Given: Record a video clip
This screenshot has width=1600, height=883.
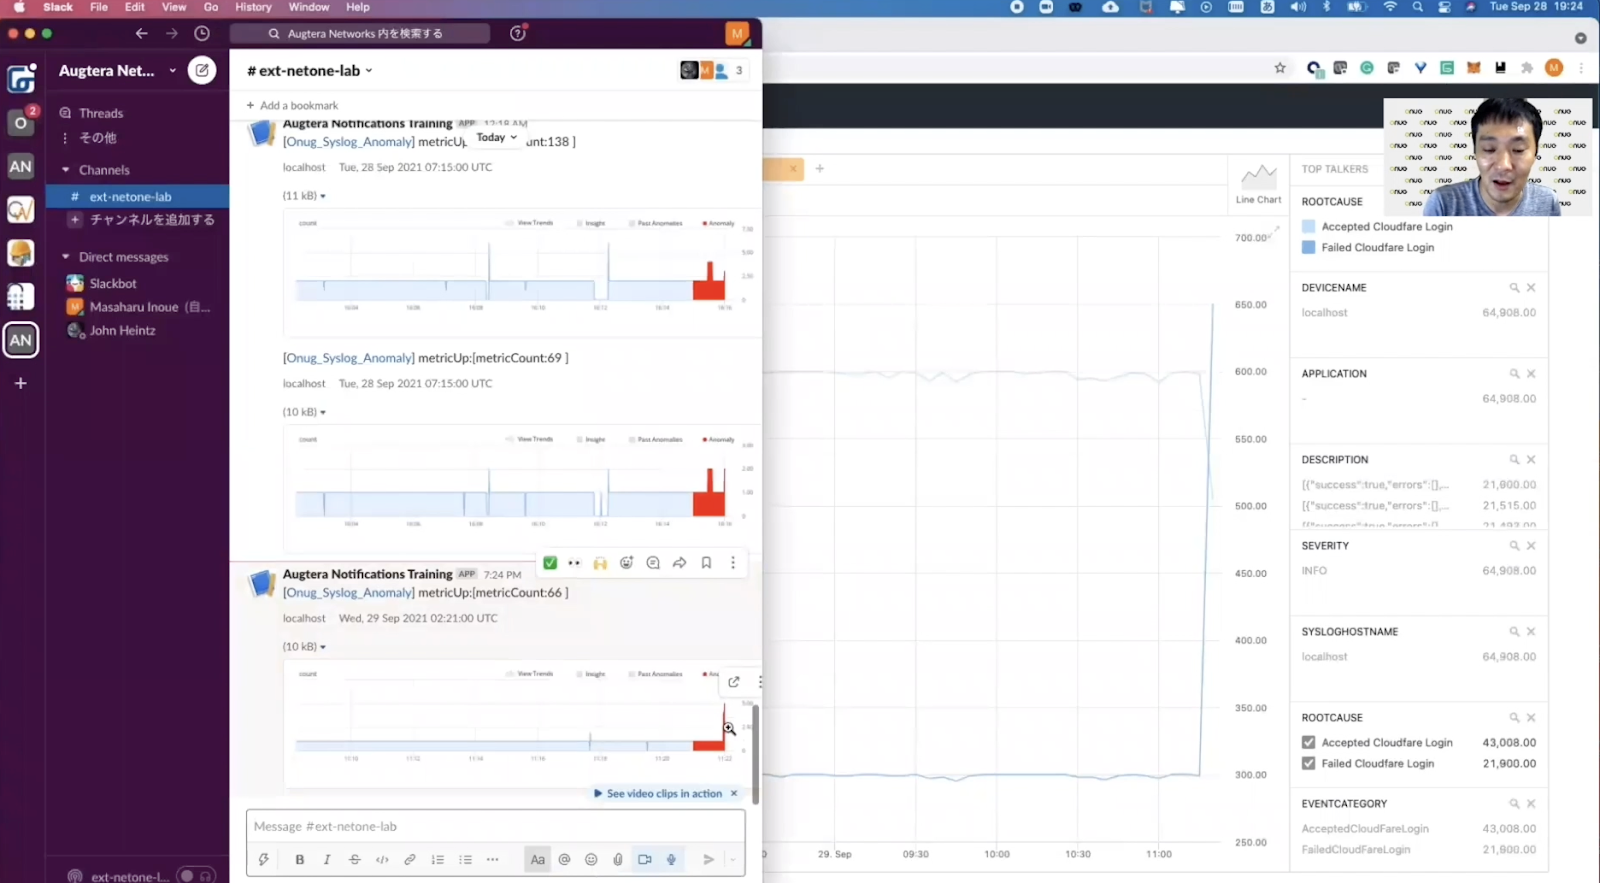Looking at the screenshot, I should pyautogui.click(x=645, y=859).
